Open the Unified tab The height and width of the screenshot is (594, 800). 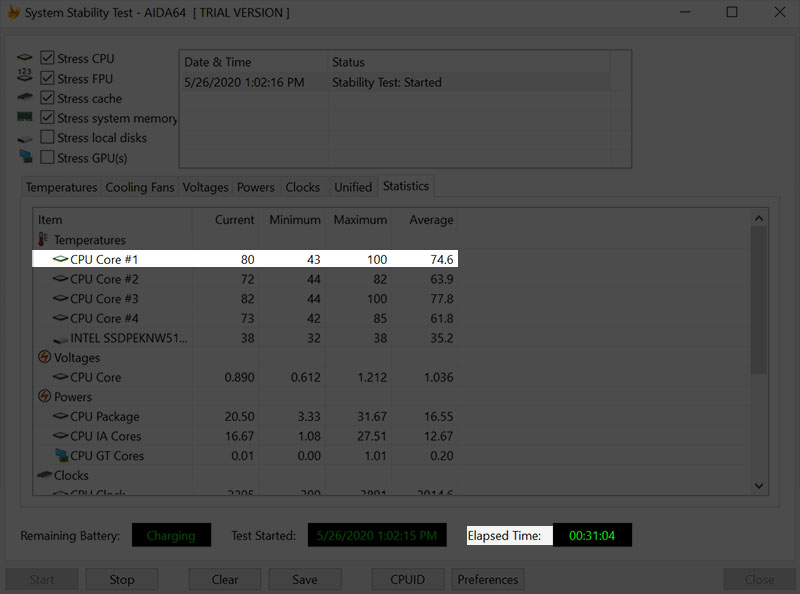[x=353, y=187]
